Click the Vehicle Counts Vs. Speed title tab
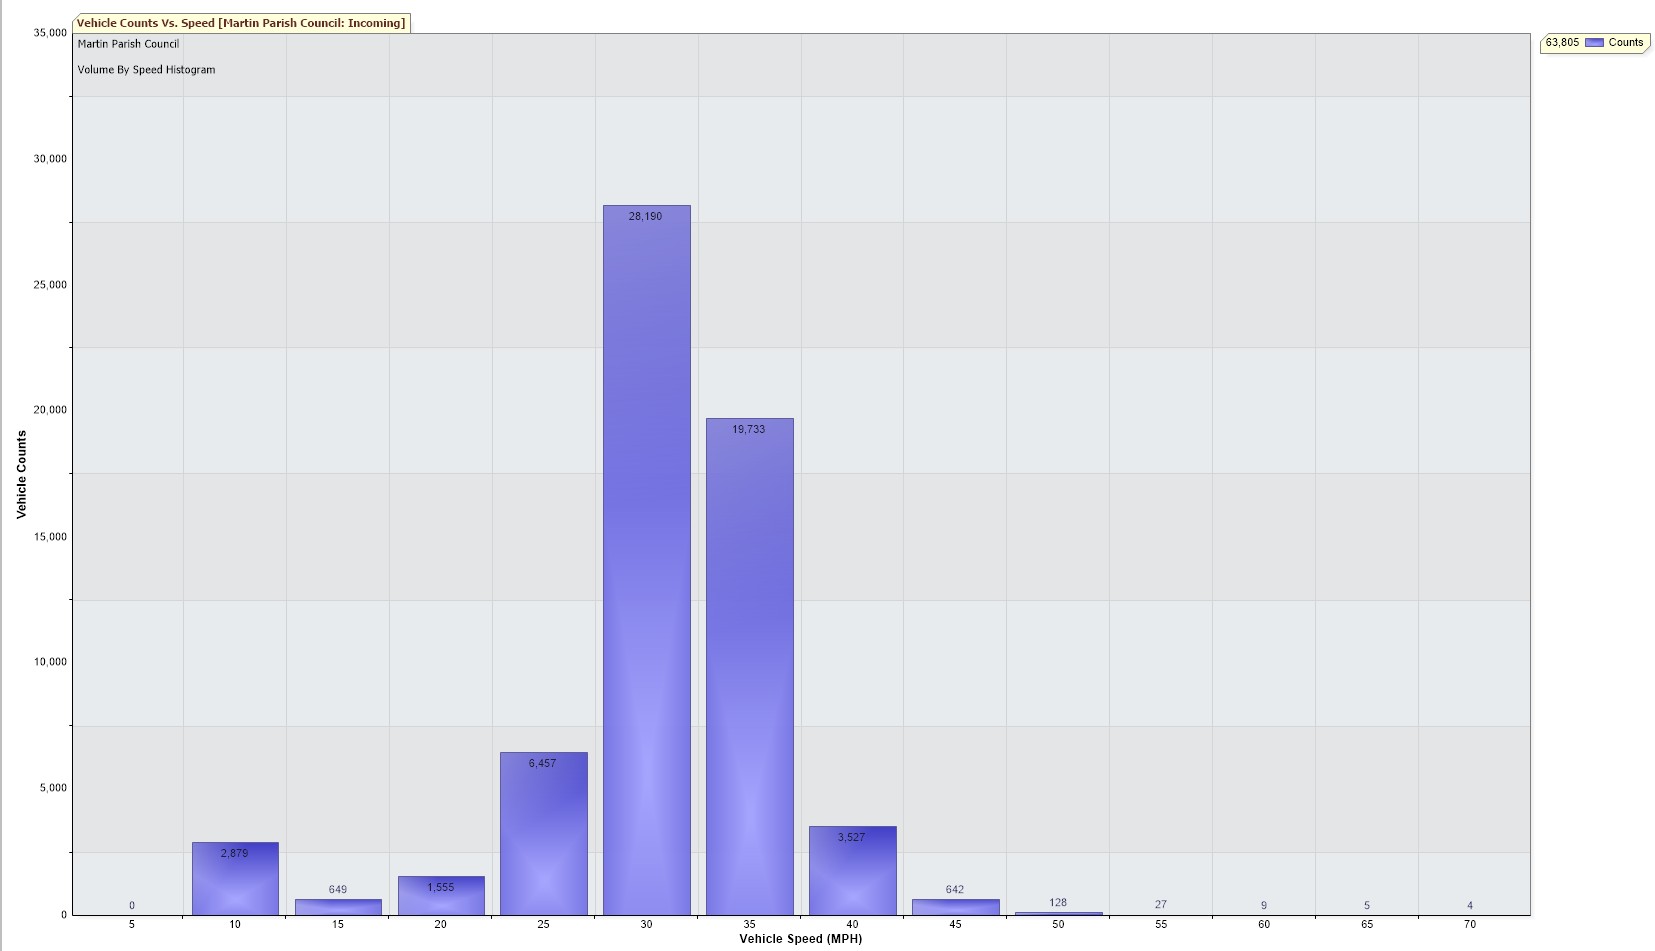Viewport: 1655px width, 951px height. click(241, 23)
